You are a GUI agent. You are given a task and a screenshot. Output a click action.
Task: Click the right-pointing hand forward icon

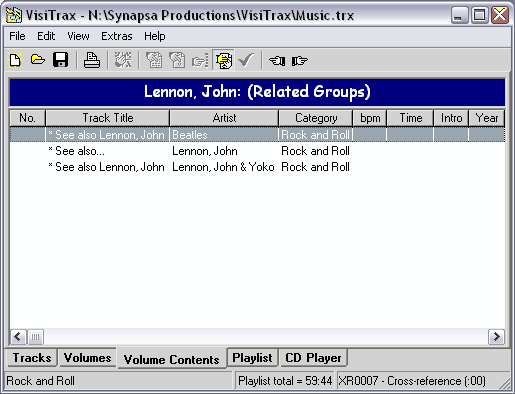click(299, 61)
